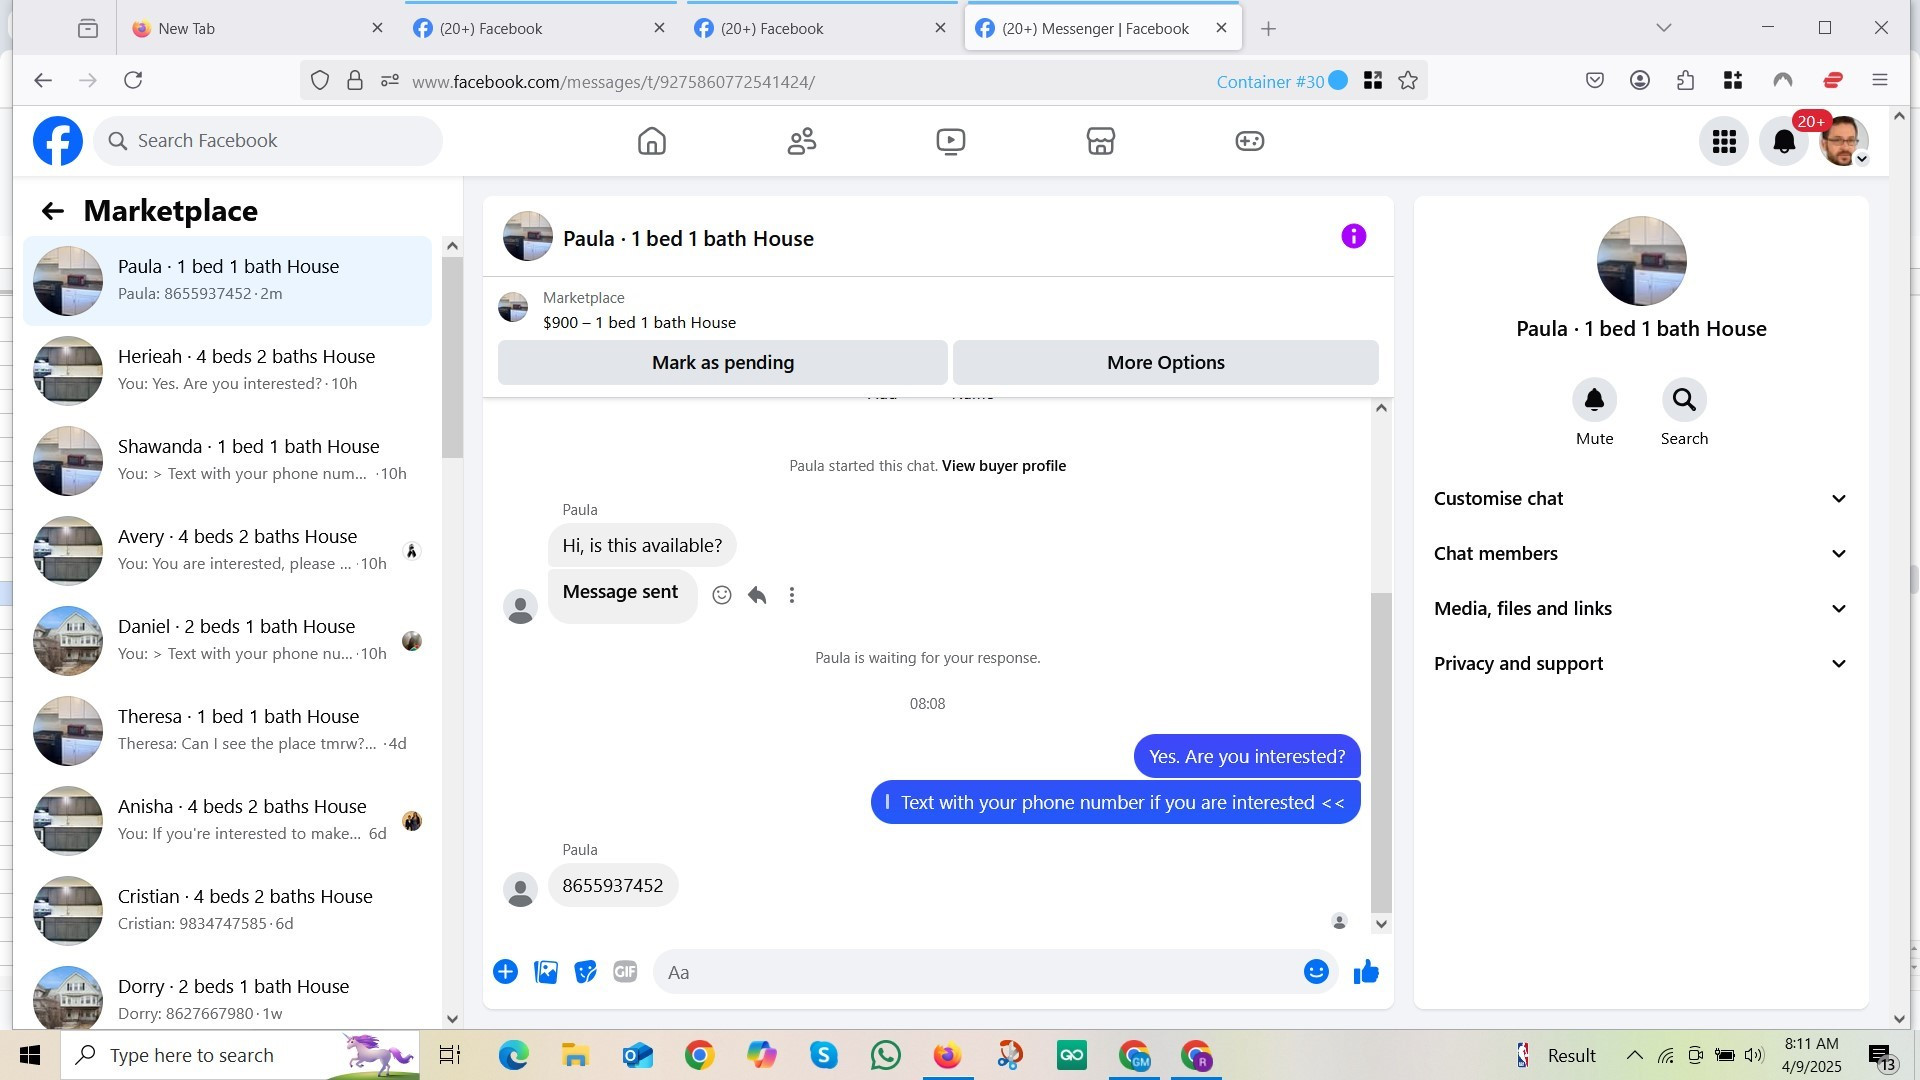Expand Privacy and support section

[x=1640, y=664]
